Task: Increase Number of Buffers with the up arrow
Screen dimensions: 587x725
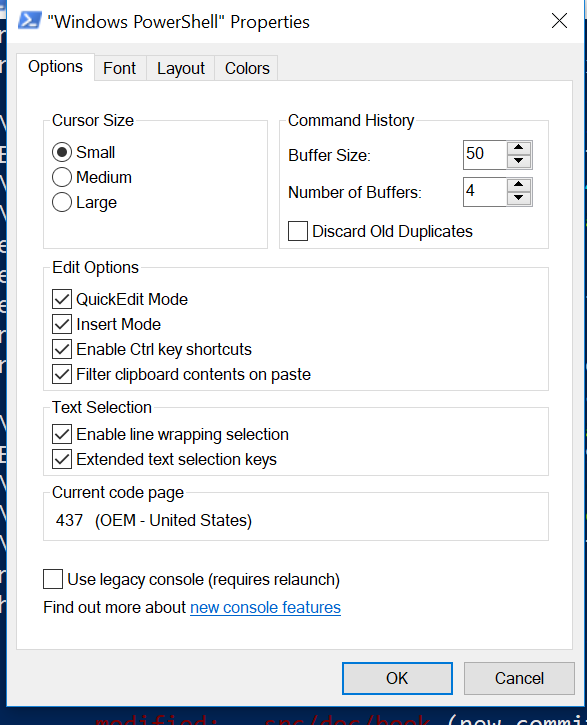Action: [x=519, y=184]
